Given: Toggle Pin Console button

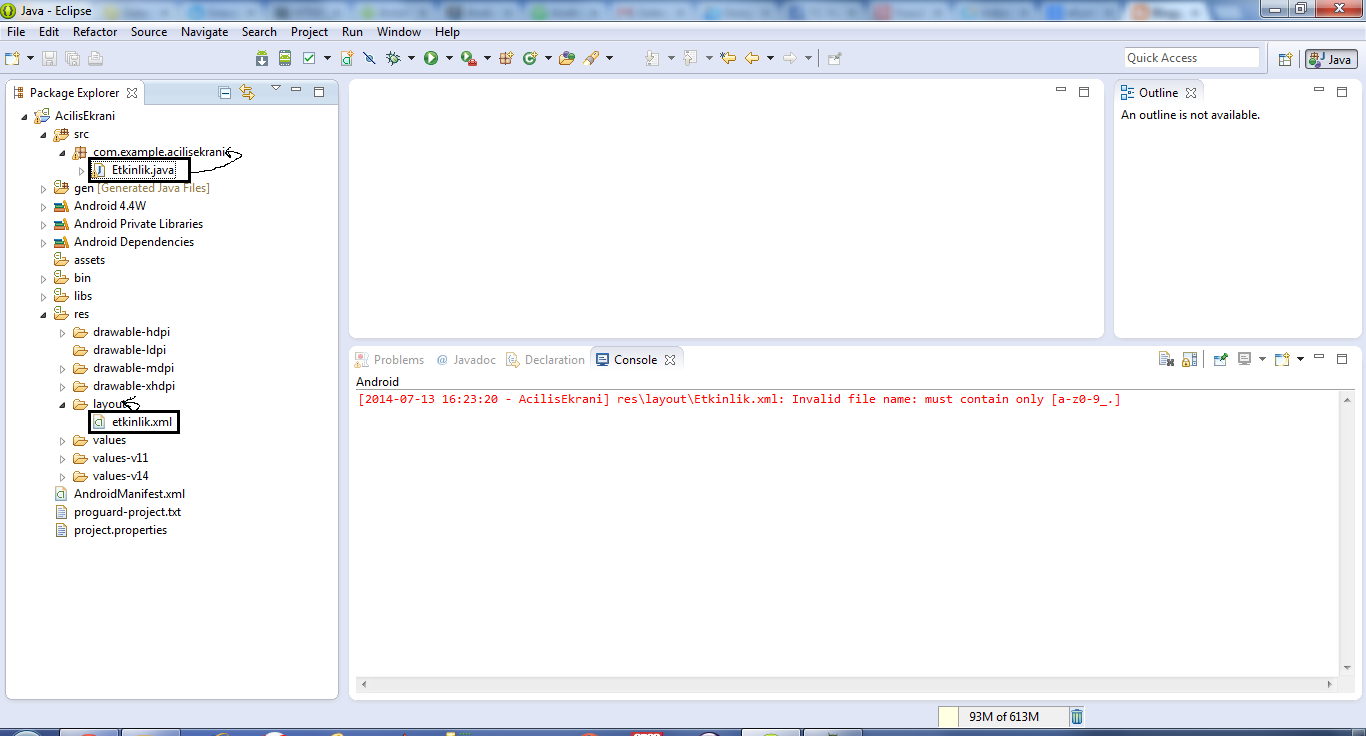Looking at the screenshot, I should (x=1221, y=360).
